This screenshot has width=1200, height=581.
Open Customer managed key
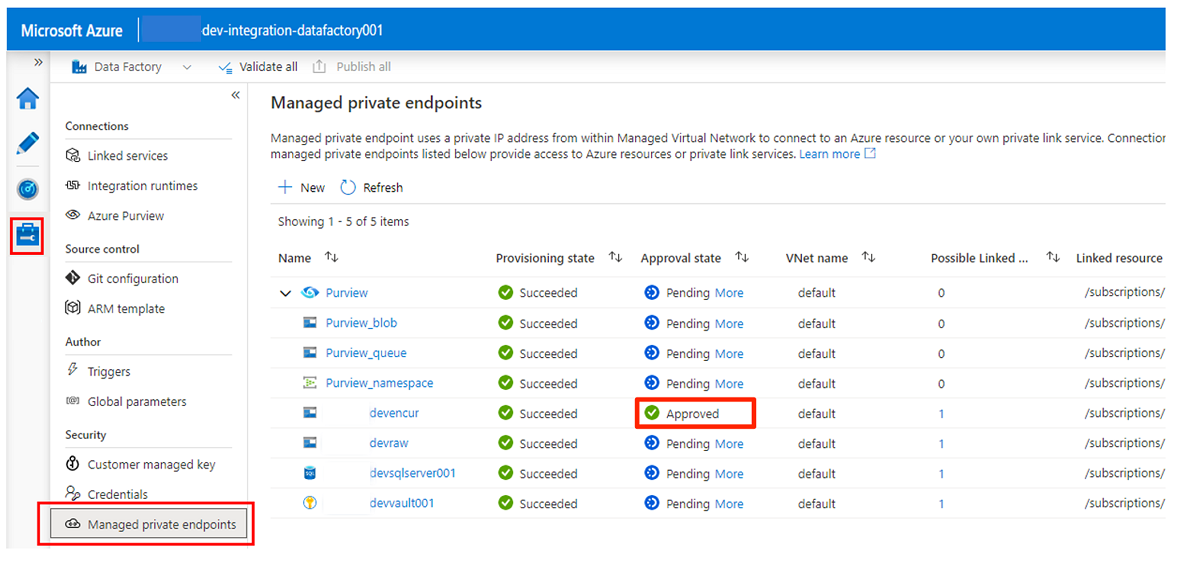(x=150, y=465)
